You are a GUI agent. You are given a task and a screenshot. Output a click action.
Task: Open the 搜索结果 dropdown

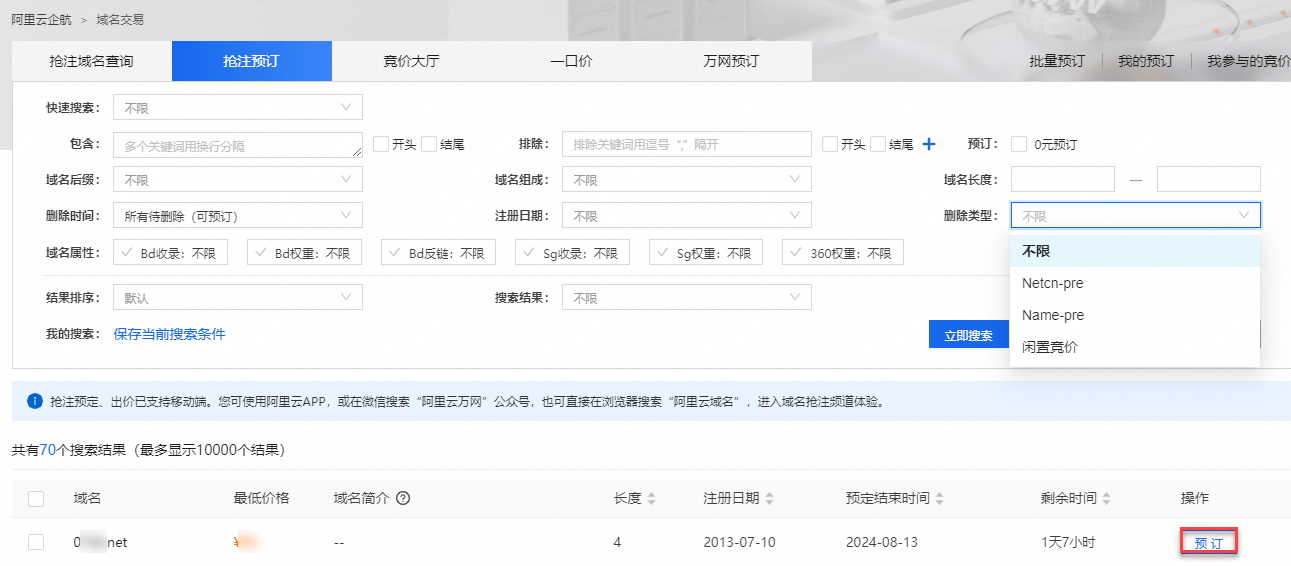tap(687, 297)
